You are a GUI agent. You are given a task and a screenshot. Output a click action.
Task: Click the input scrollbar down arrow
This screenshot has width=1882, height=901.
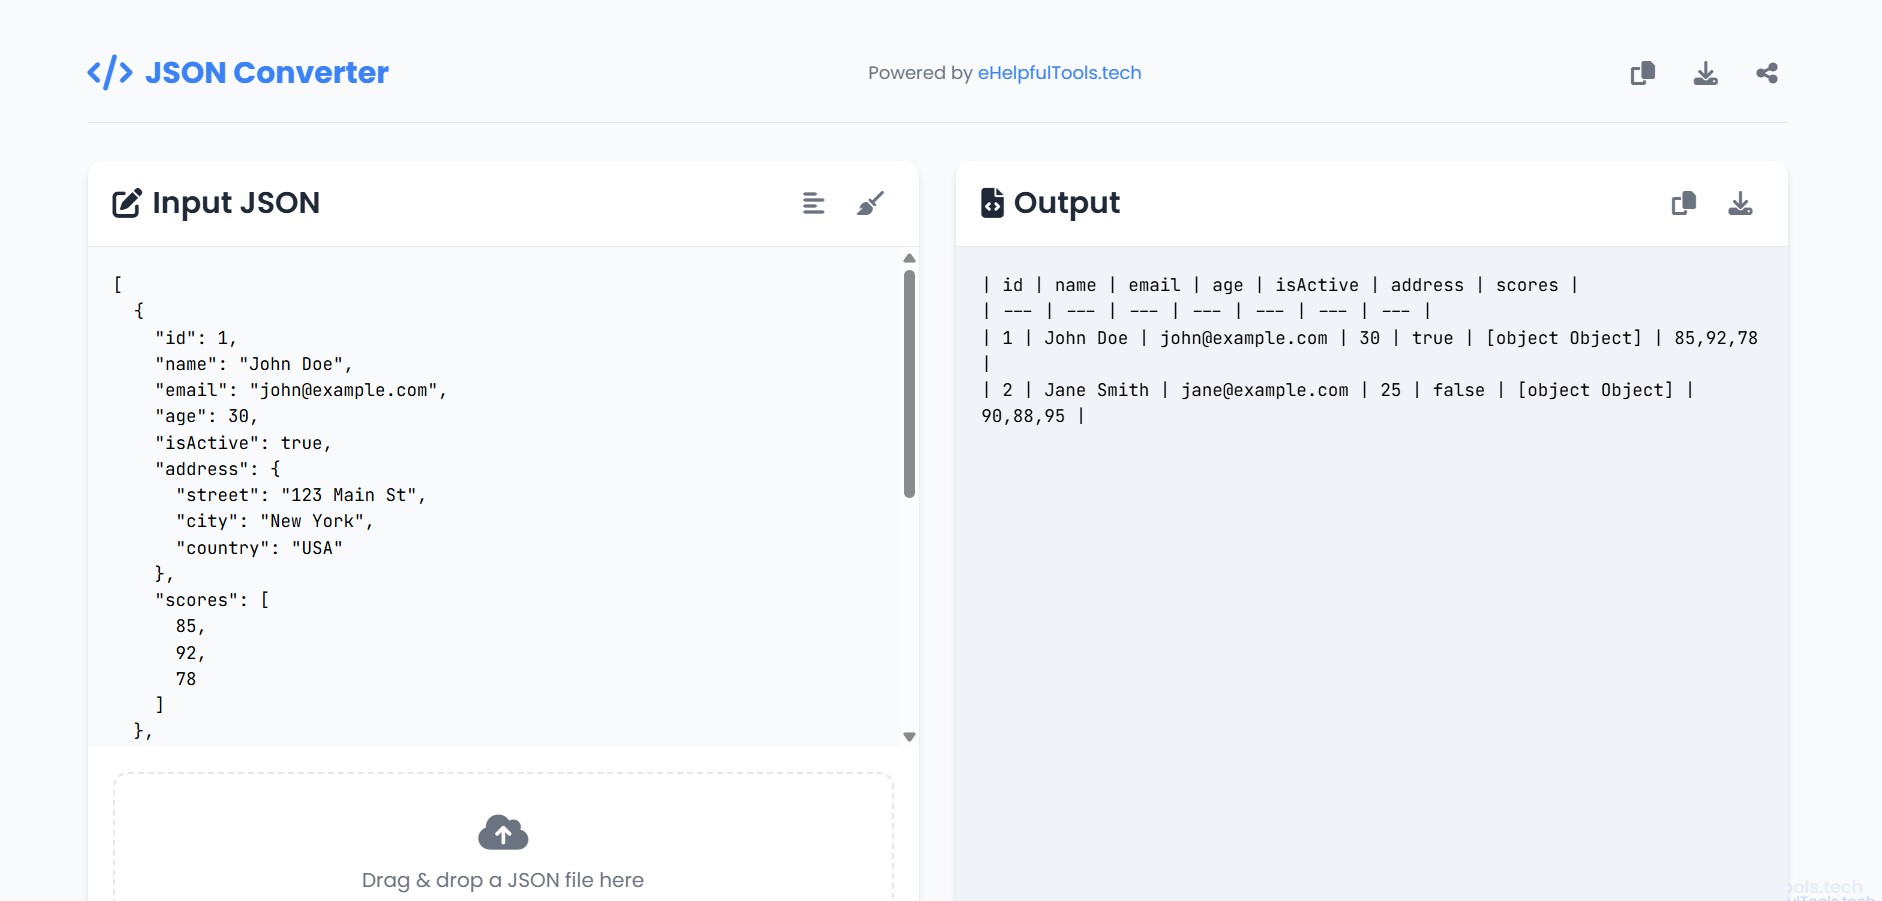(909, 737)
